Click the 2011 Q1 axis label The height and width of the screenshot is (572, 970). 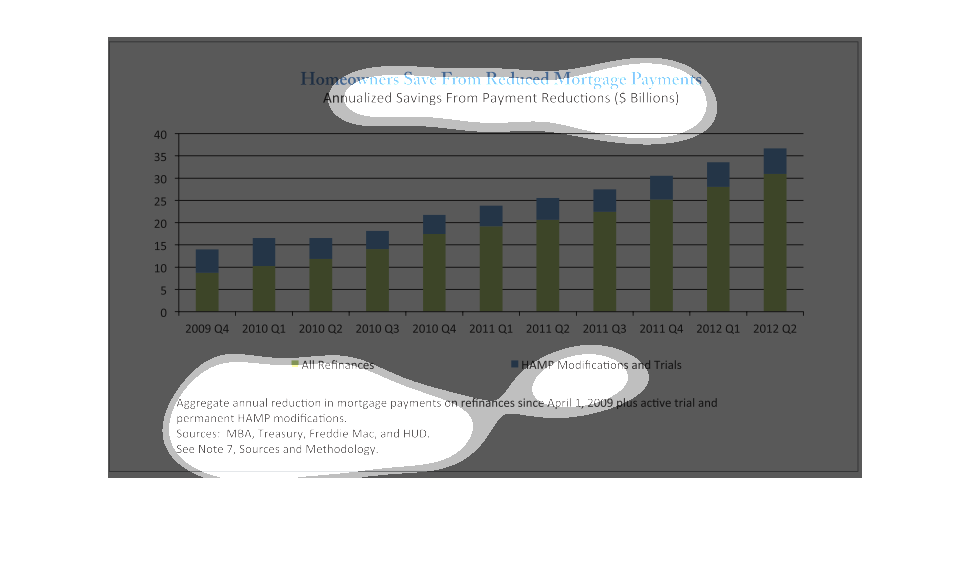(491, 329)
